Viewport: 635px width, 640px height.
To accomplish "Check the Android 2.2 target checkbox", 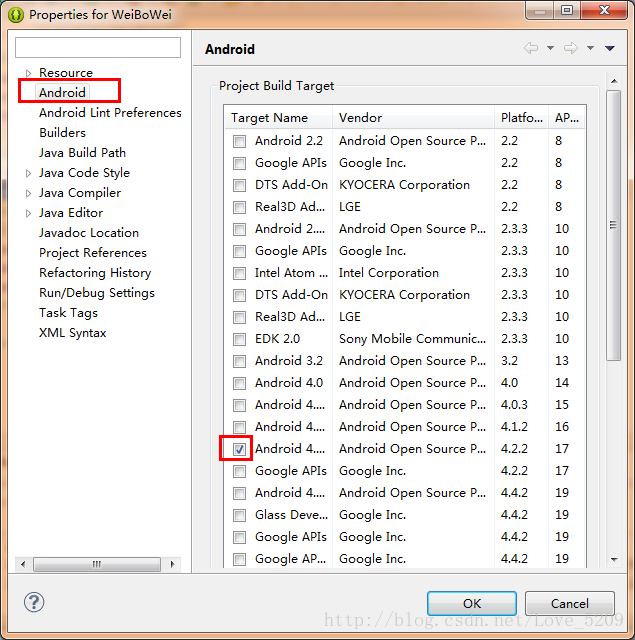I will click(239, 141).
